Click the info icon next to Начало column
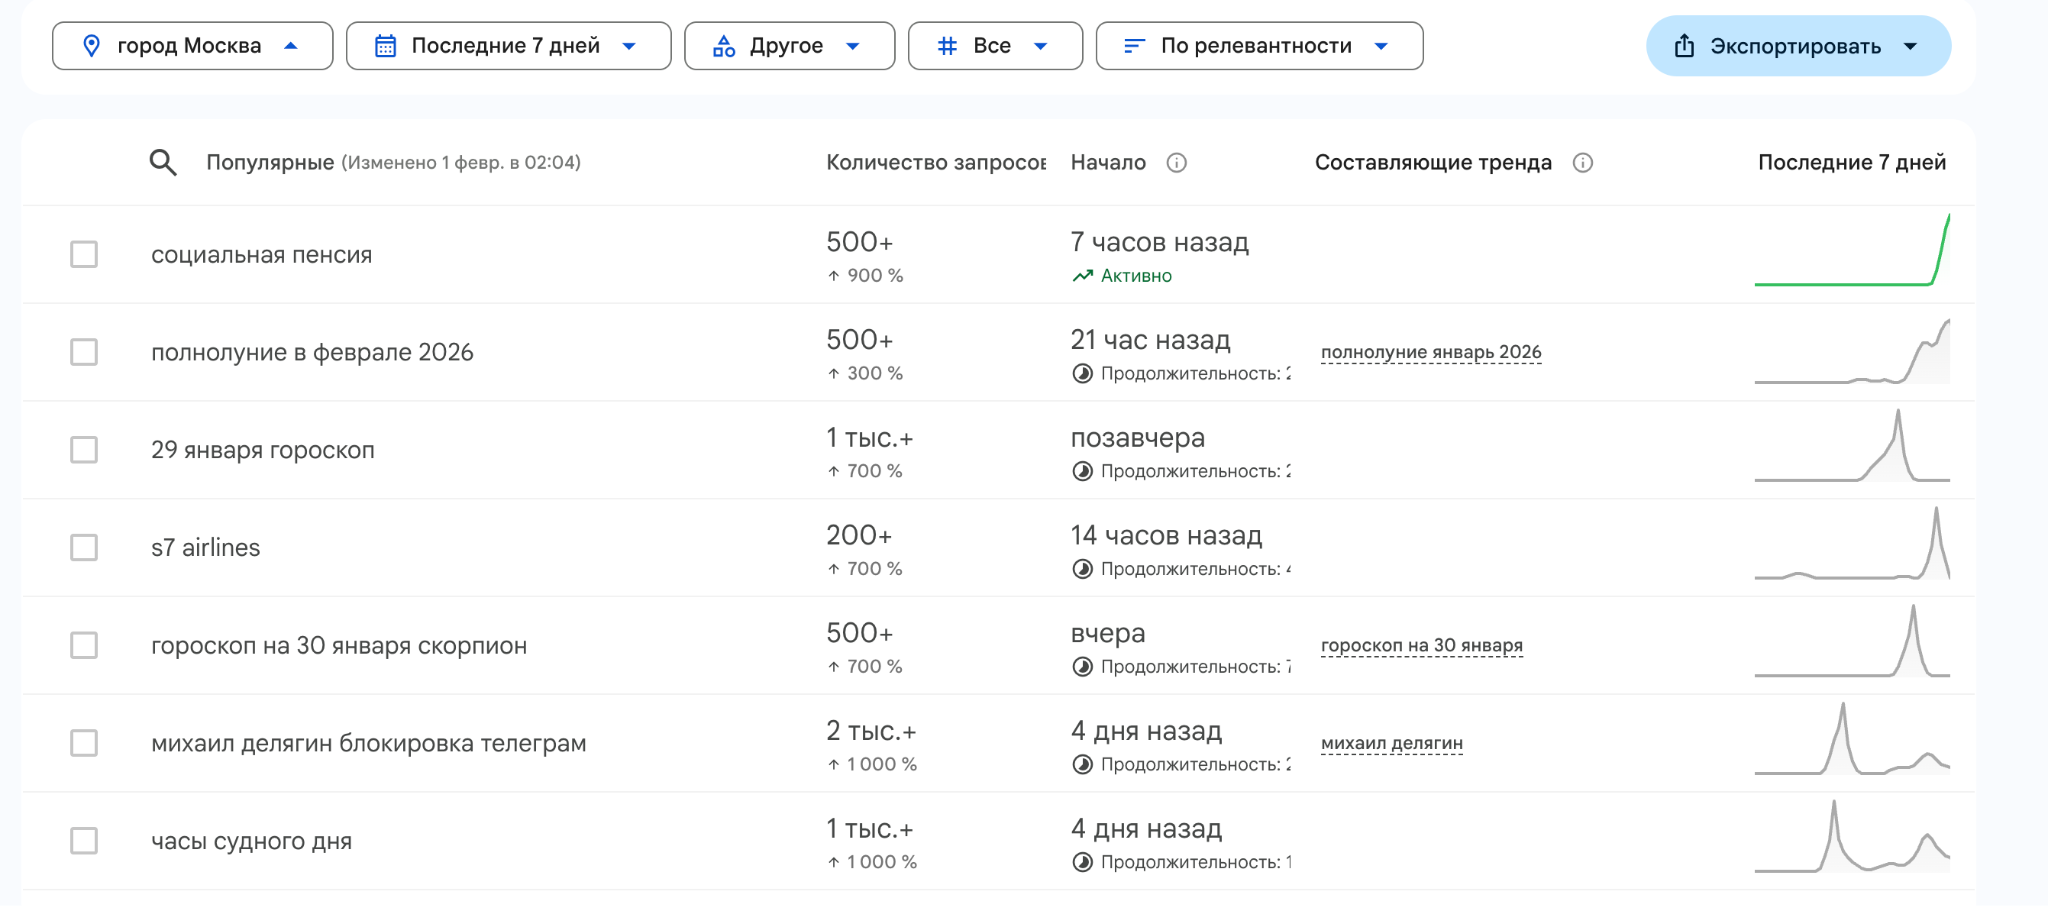 (1177, 163)
